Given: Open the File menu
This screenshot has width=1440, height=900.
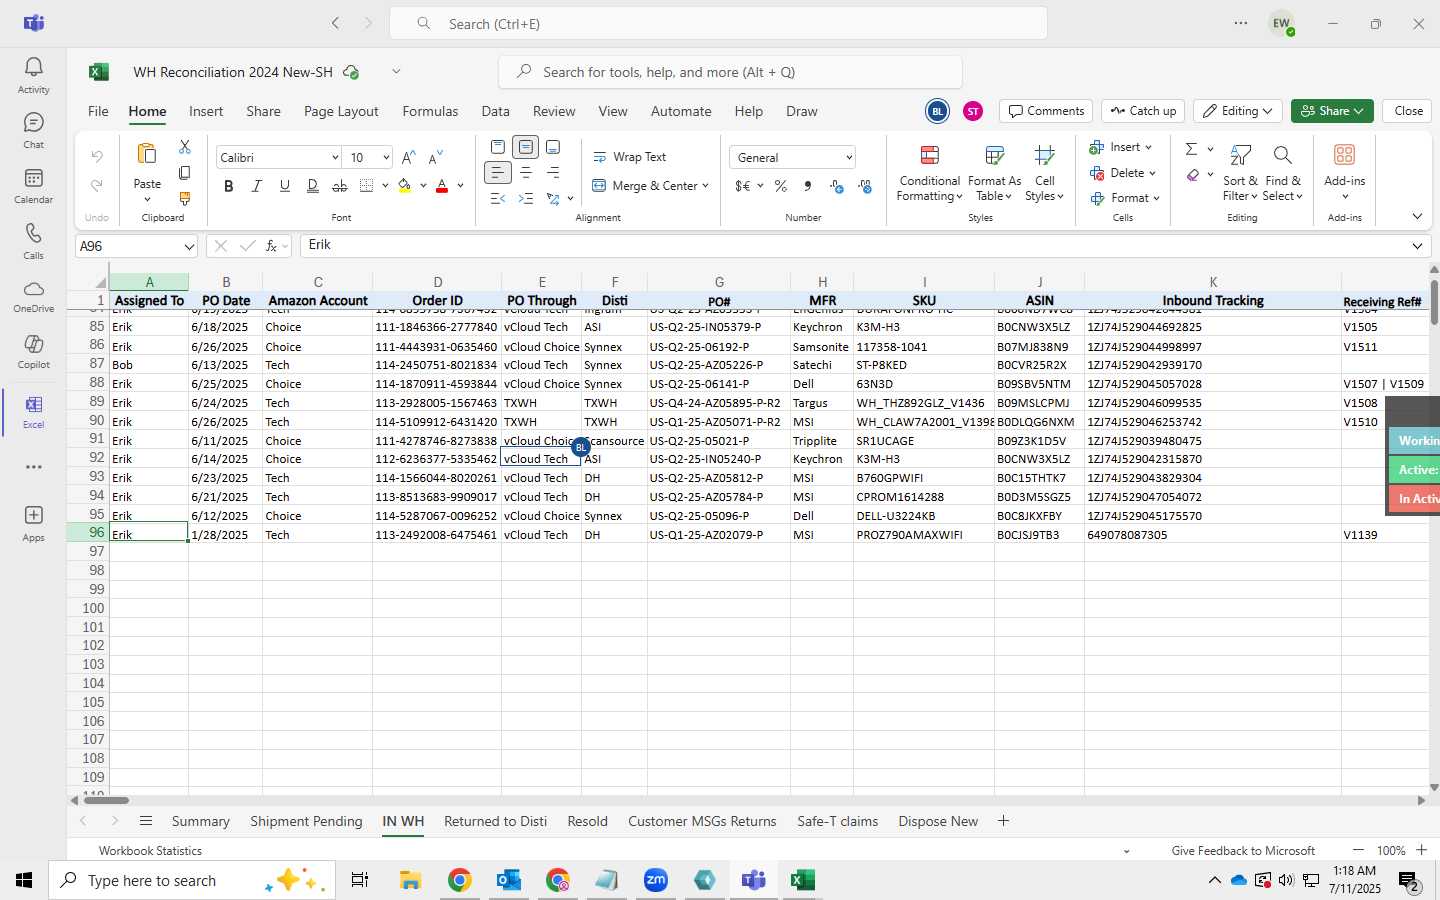Looking at the screenshot, I should tap(98, 111).
